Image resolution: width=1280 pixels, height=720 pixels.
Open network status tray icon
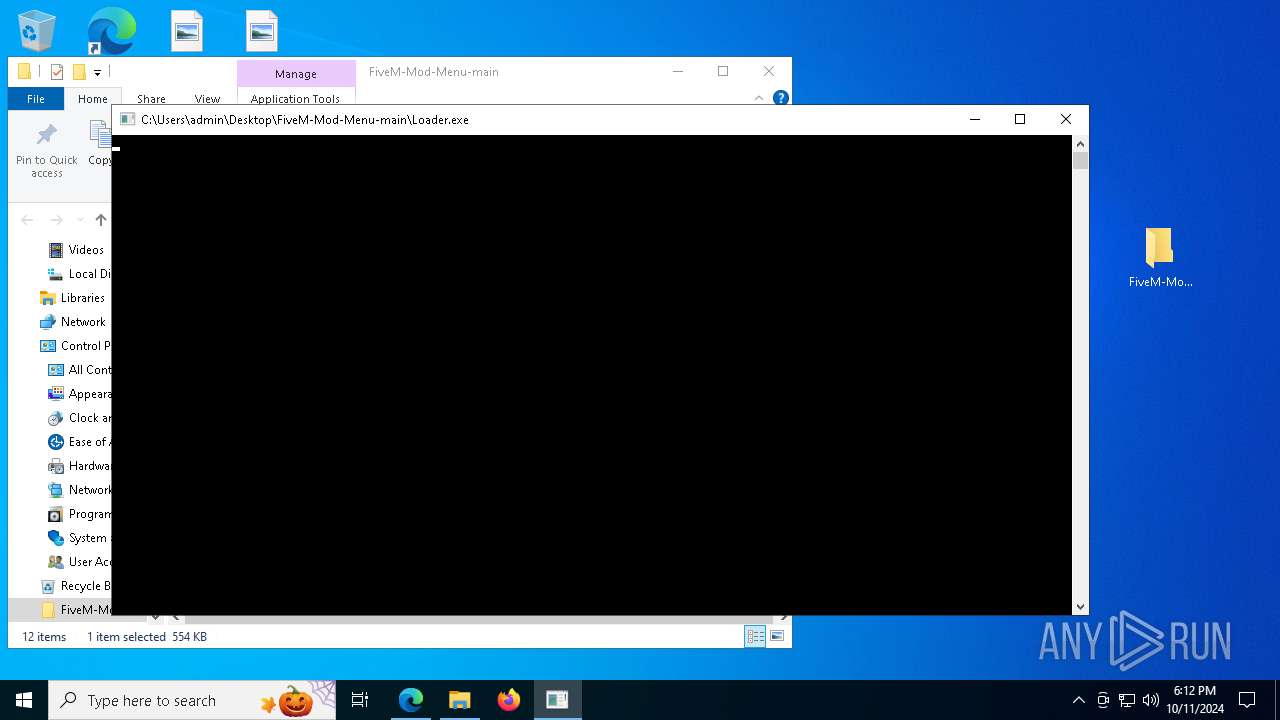coord(1127,700)
